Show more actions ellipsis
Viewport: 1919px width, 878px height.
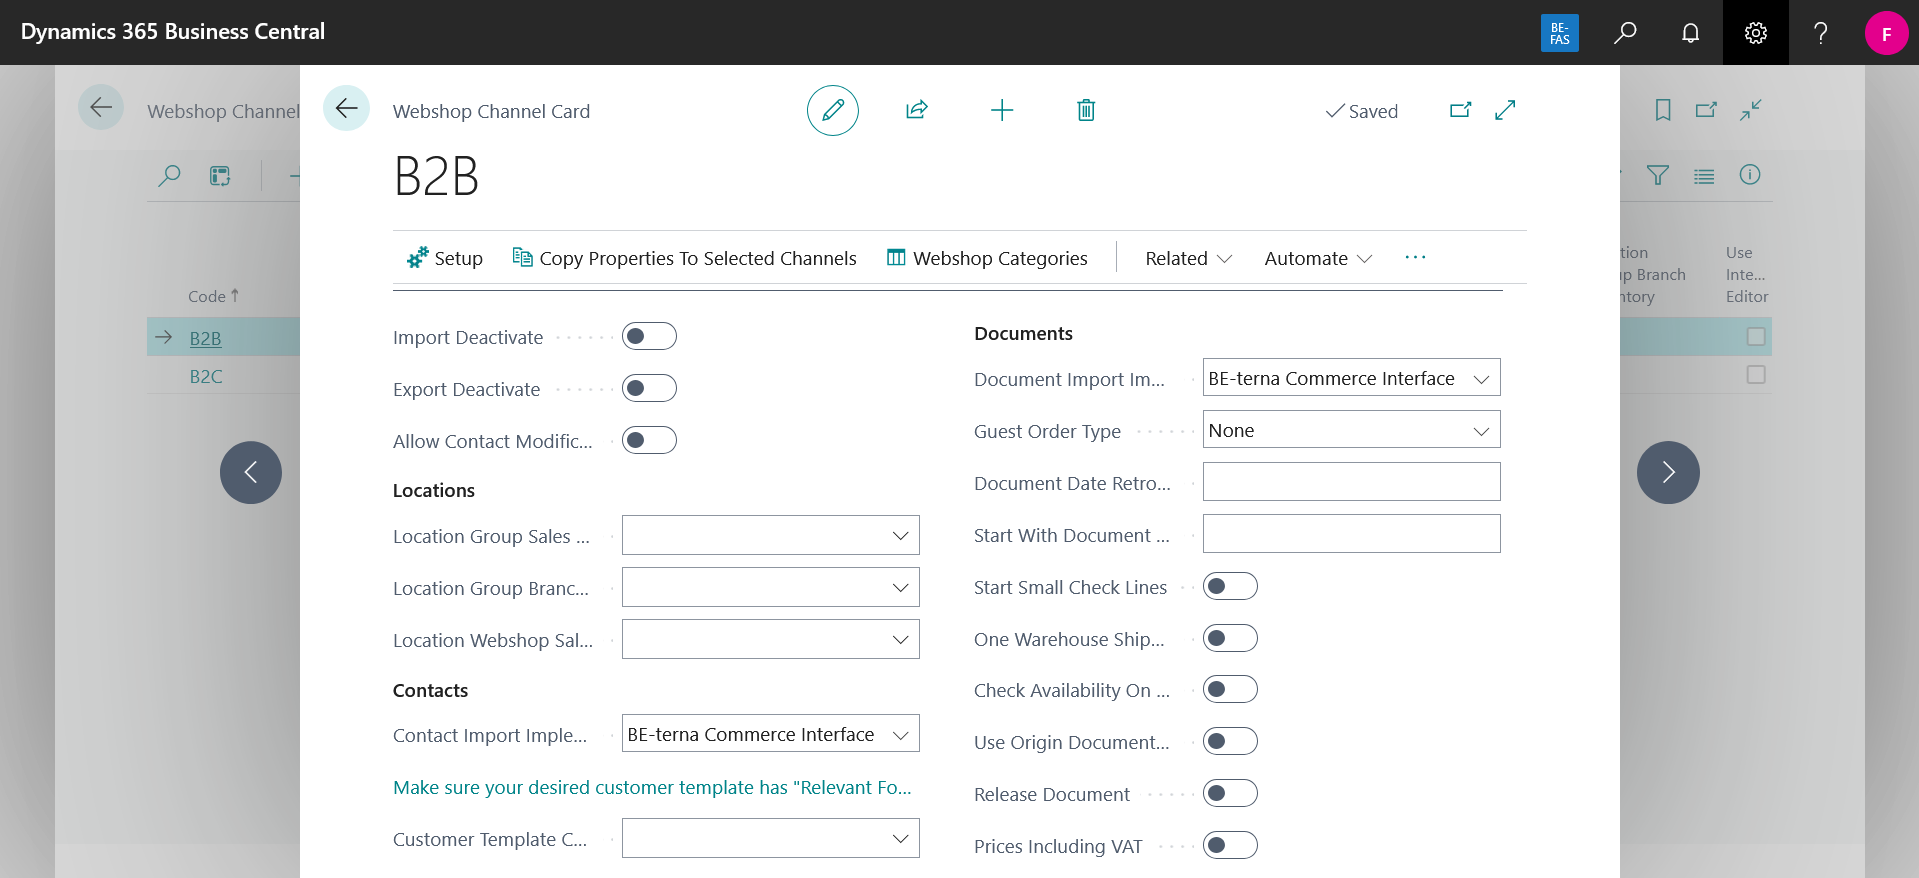tap(1415, 257)
